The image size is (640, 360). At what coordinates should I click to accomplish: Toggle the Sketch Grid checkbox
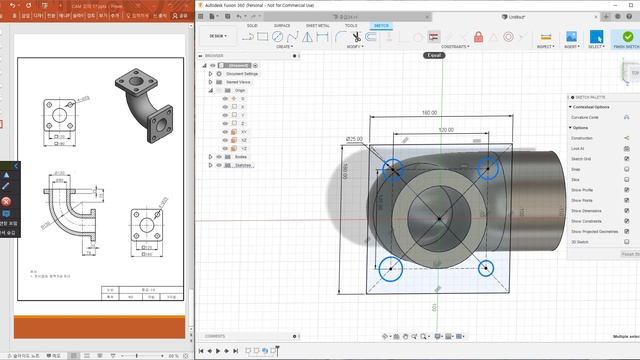coord(627,159)
